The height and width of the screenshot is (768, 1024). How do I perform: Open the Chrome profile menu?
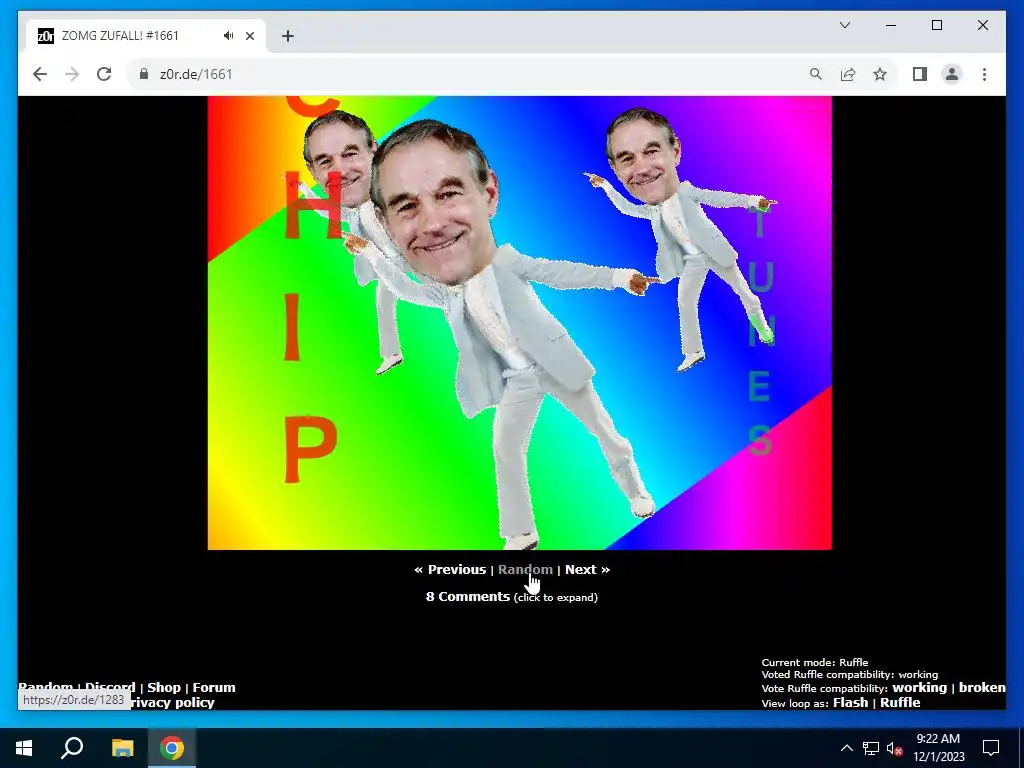pos(952,74)
